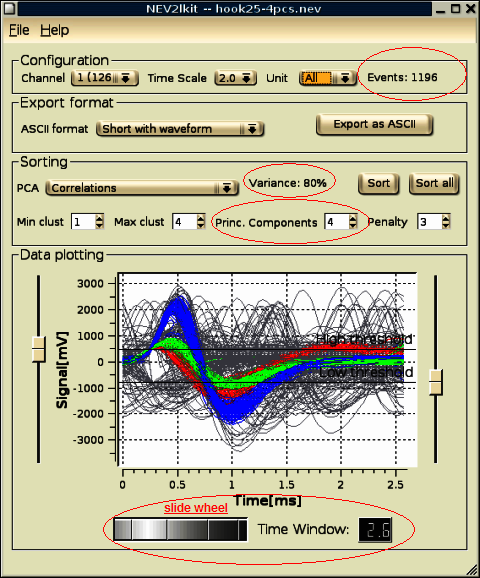Open the Help menu

click(x=54, y=30)
